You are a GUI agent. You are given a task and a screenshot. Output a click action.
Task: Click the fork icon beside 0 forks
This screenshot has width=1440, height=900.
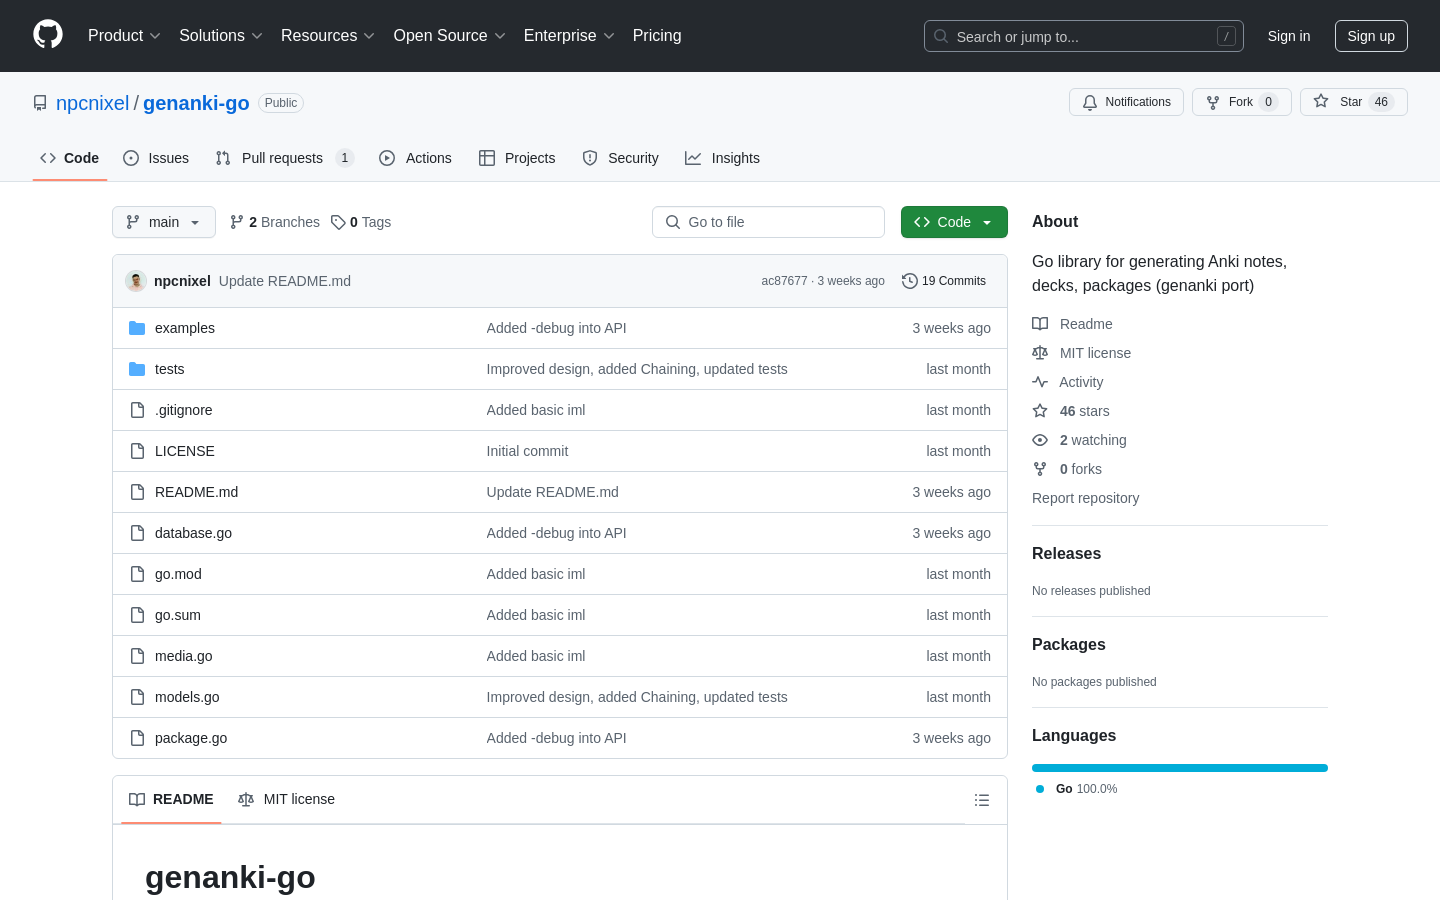click(1040, 469)
